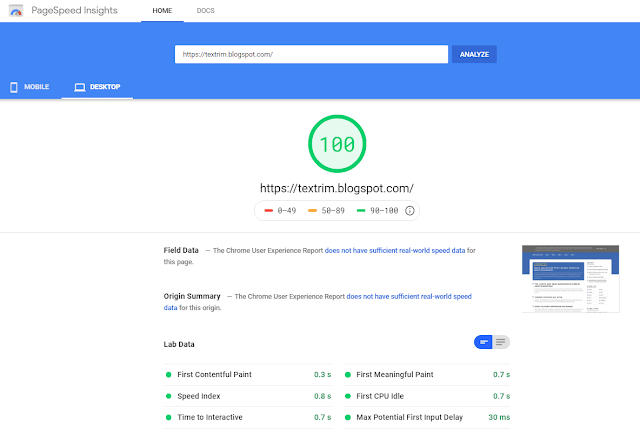
Task: Click the 0.8 s Speed Index value
Action: click(x=322, y=396)
